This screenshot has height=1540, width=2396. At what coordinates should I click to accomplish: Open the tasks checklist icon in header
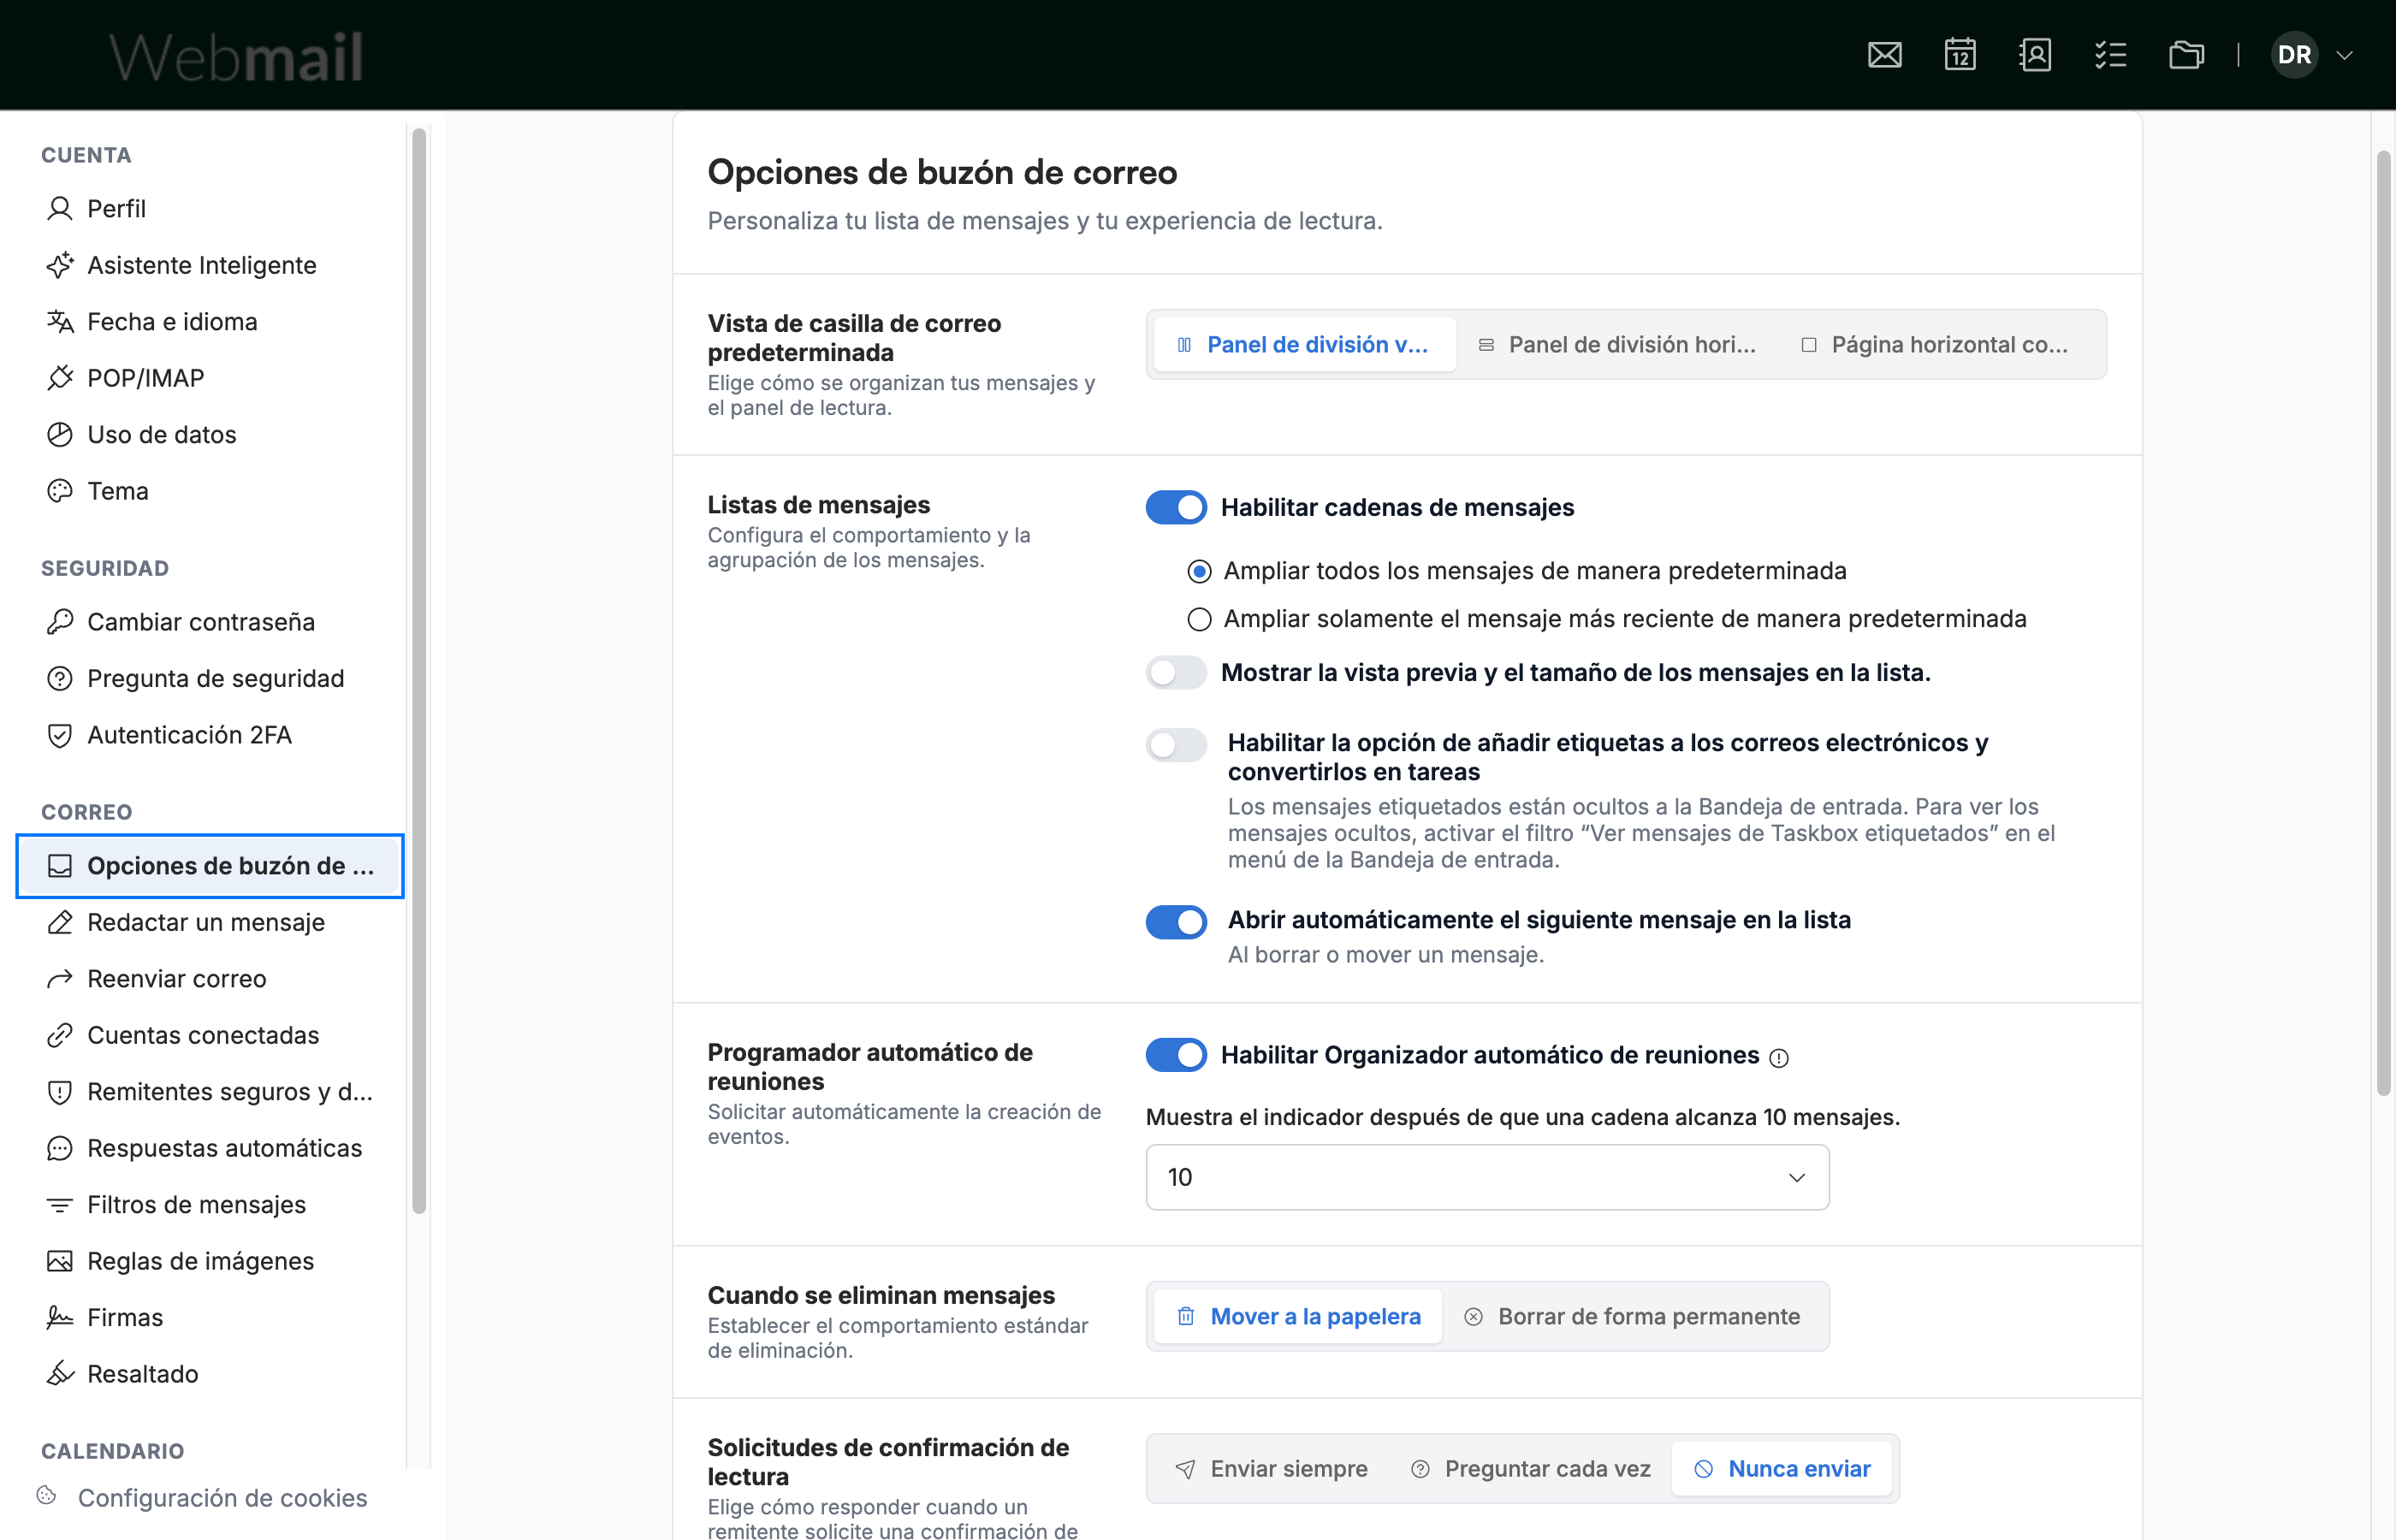(2110, 55)
